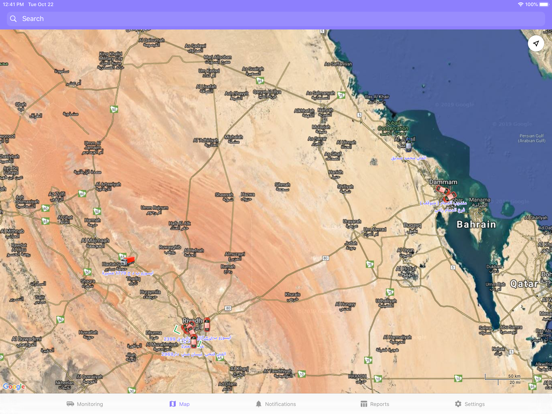Screen dimensions: 552x414
Task: Tap the battery indicator in status bar
Action: pyautogui.click(x=544, y=5)
